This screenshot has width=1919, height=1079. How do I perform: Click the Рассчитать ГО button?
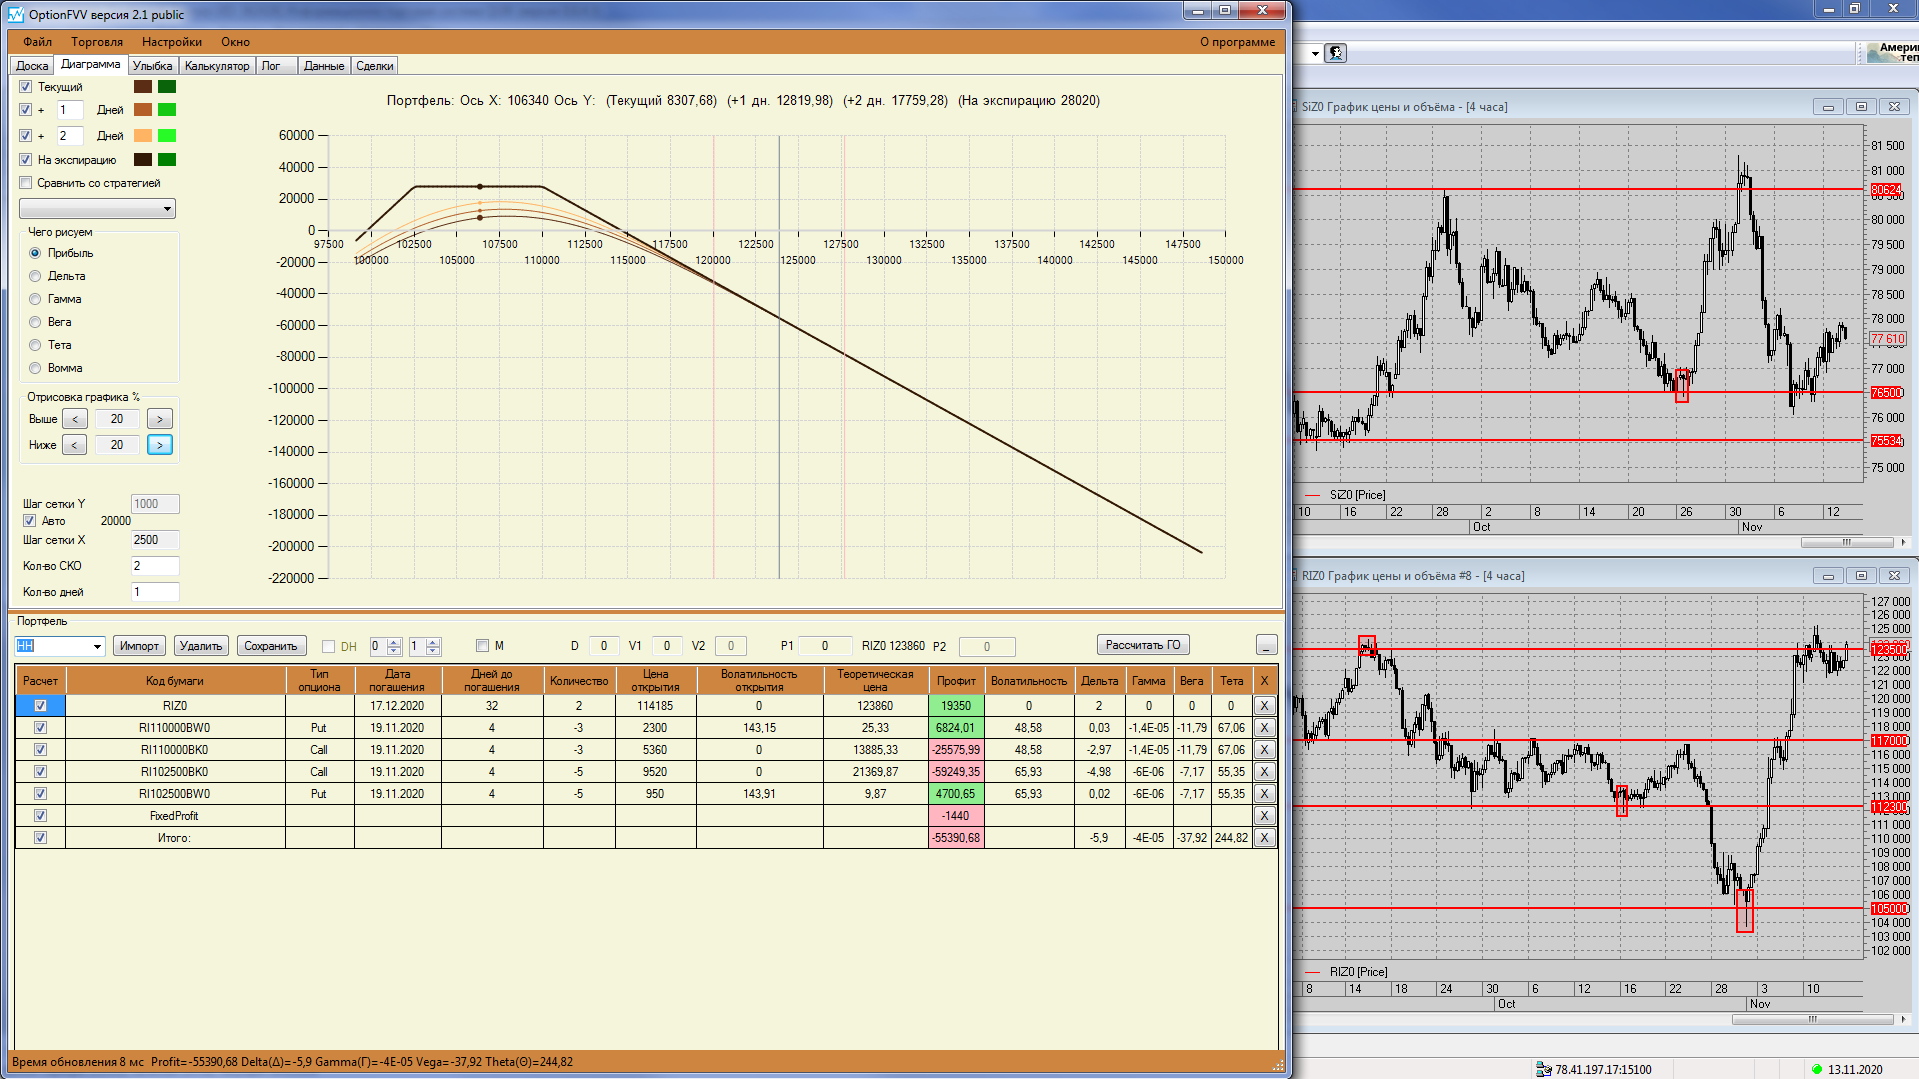pyautogui.click(x=1143, y=645)
